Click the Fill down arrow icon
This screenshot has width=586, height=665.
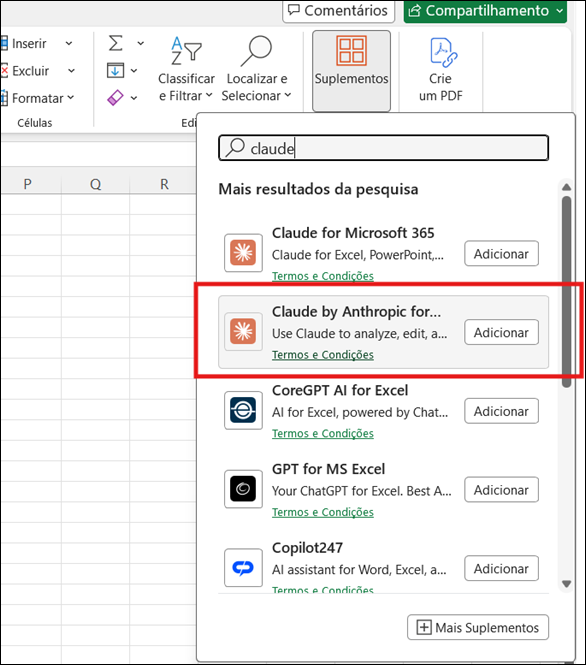click(x=115, y=70)
